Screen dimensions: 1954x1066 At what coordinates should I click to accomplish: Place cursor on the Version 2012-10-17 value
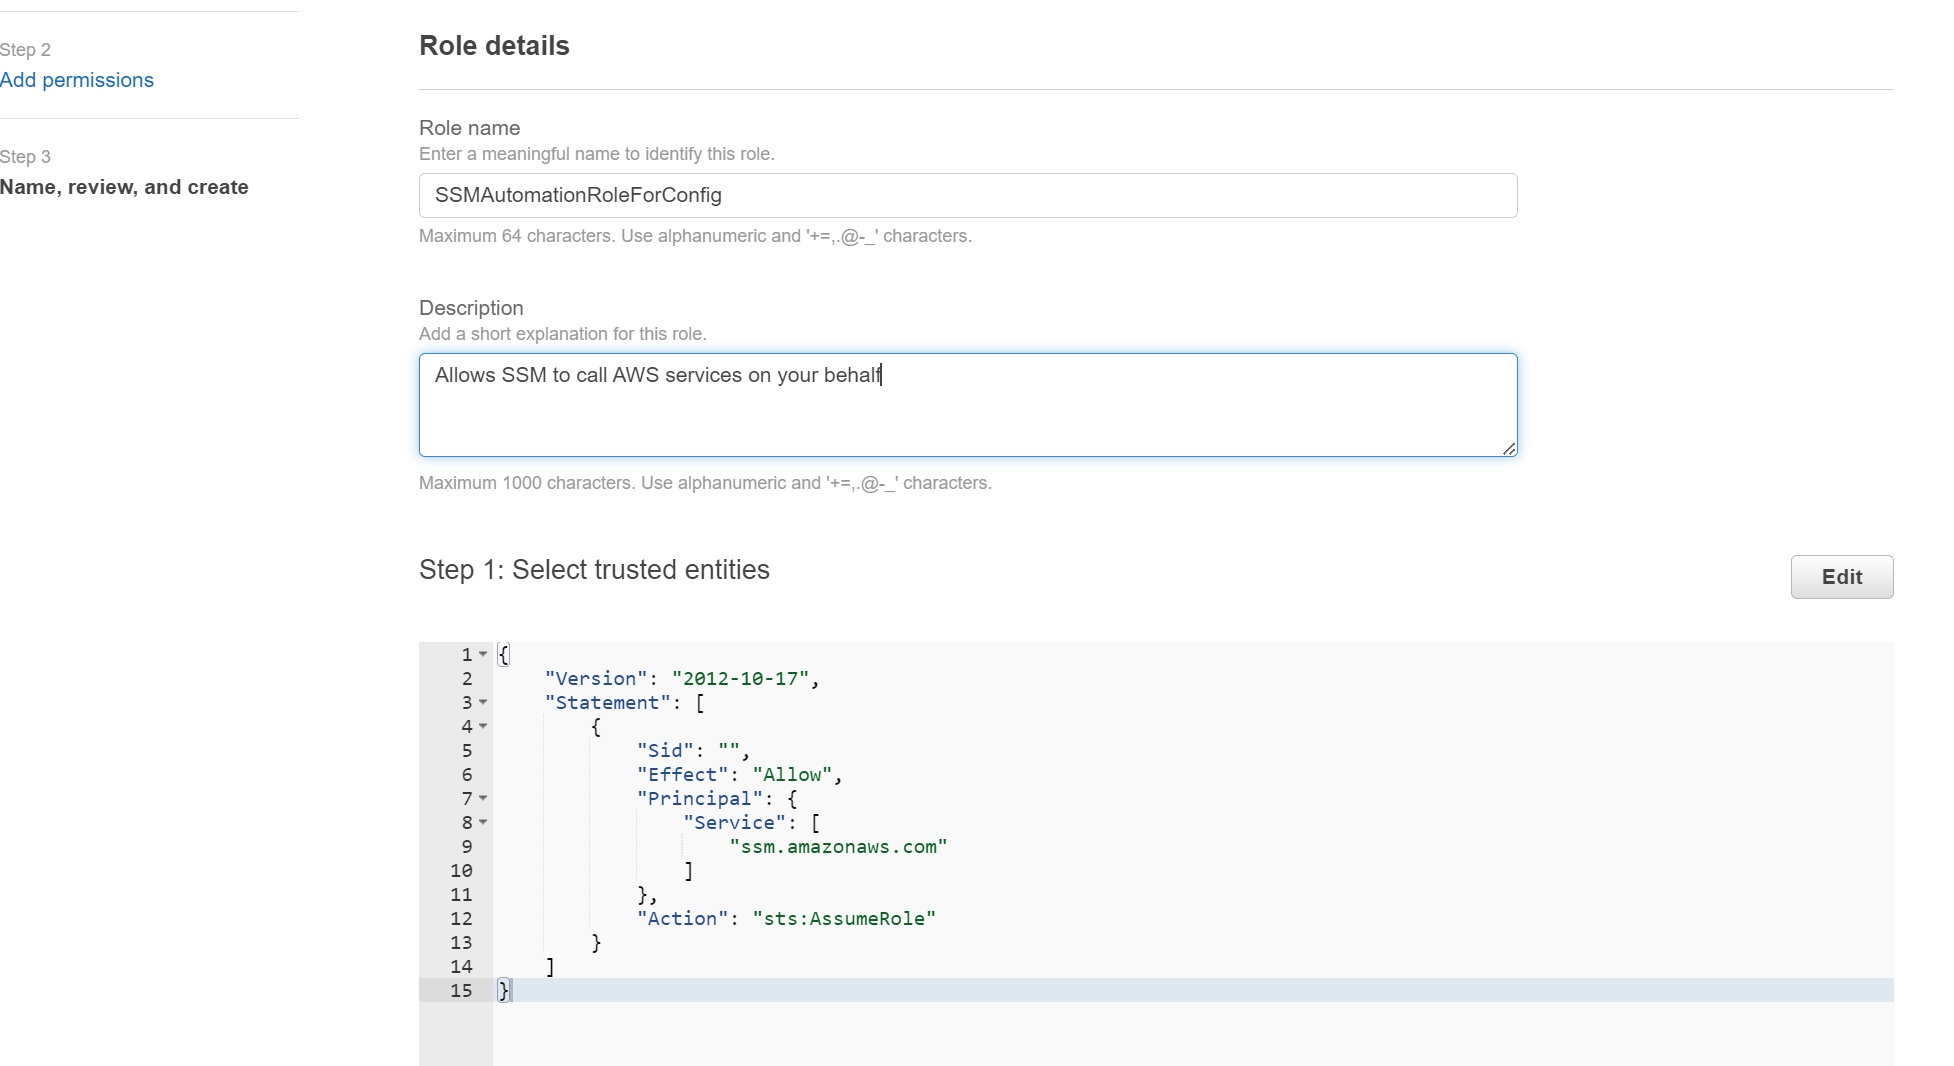click(x=740, y=679)
